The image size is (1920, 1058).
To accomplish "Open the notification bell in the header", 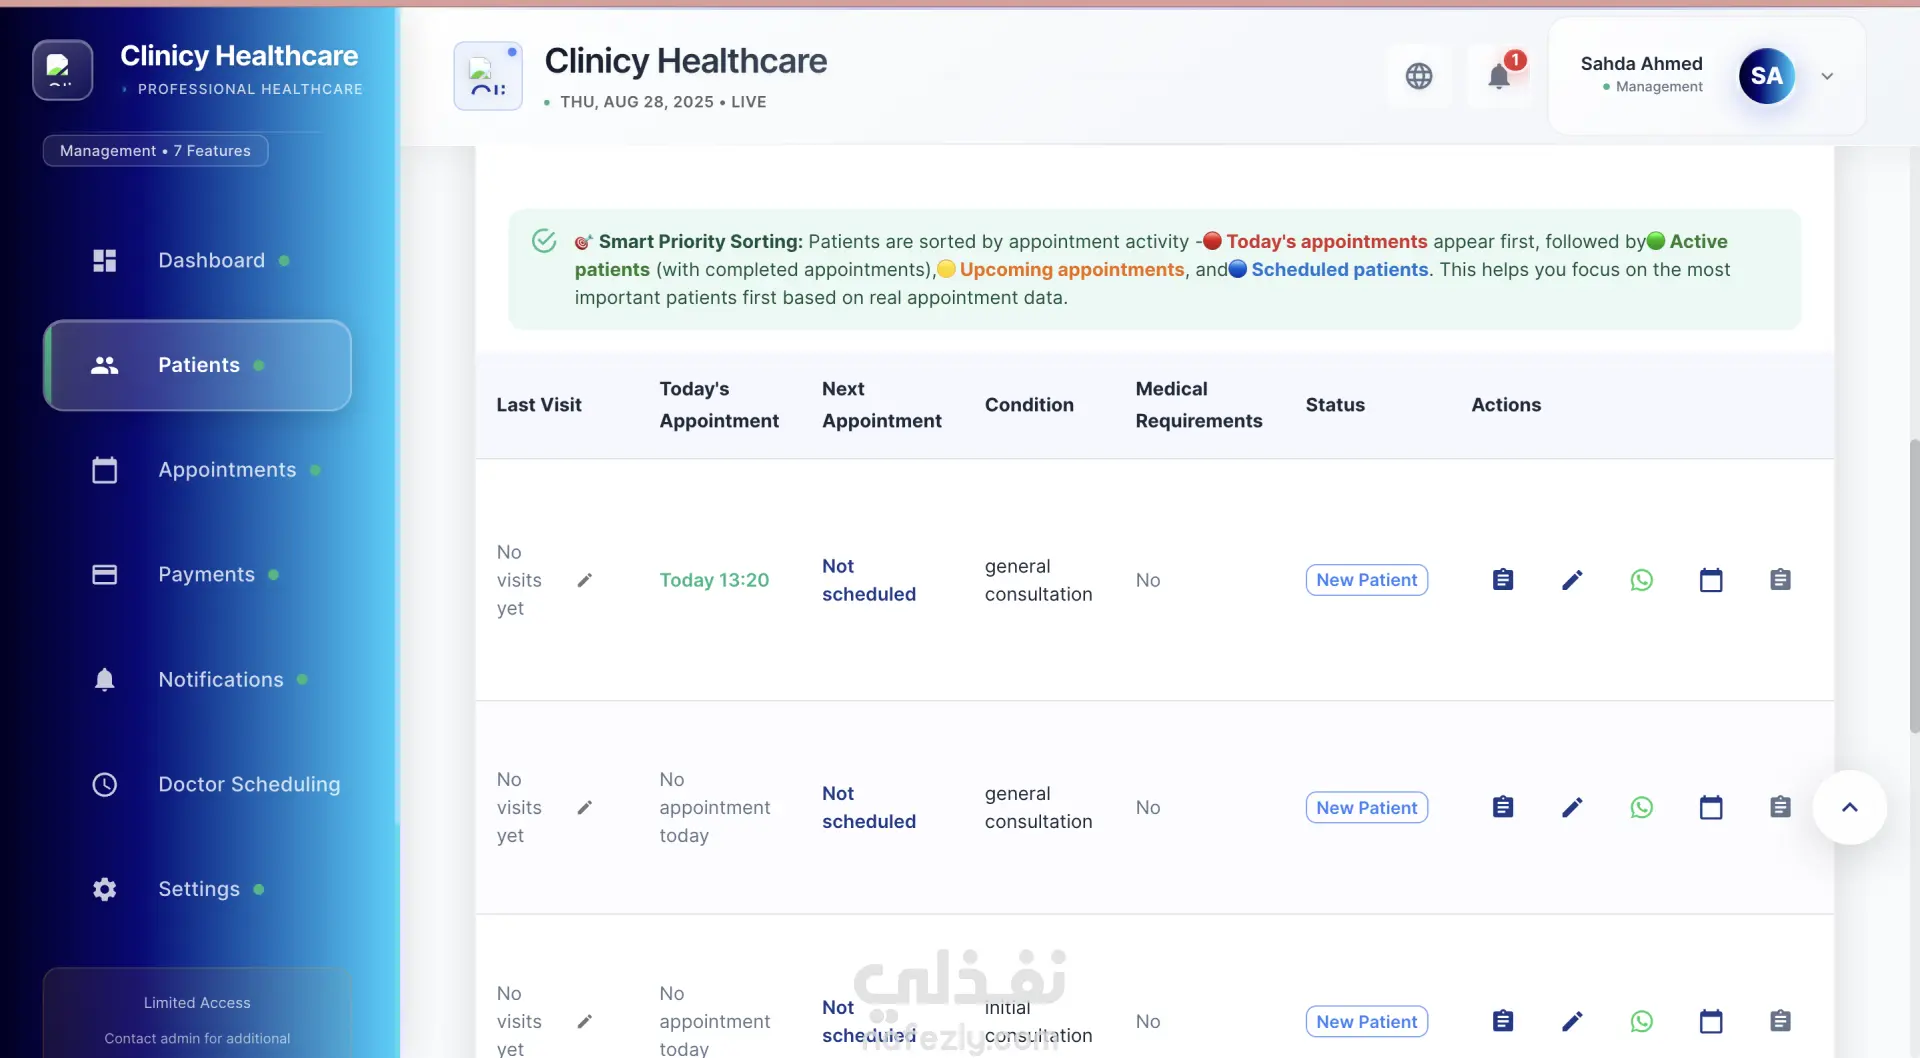I will point(1499,76).
